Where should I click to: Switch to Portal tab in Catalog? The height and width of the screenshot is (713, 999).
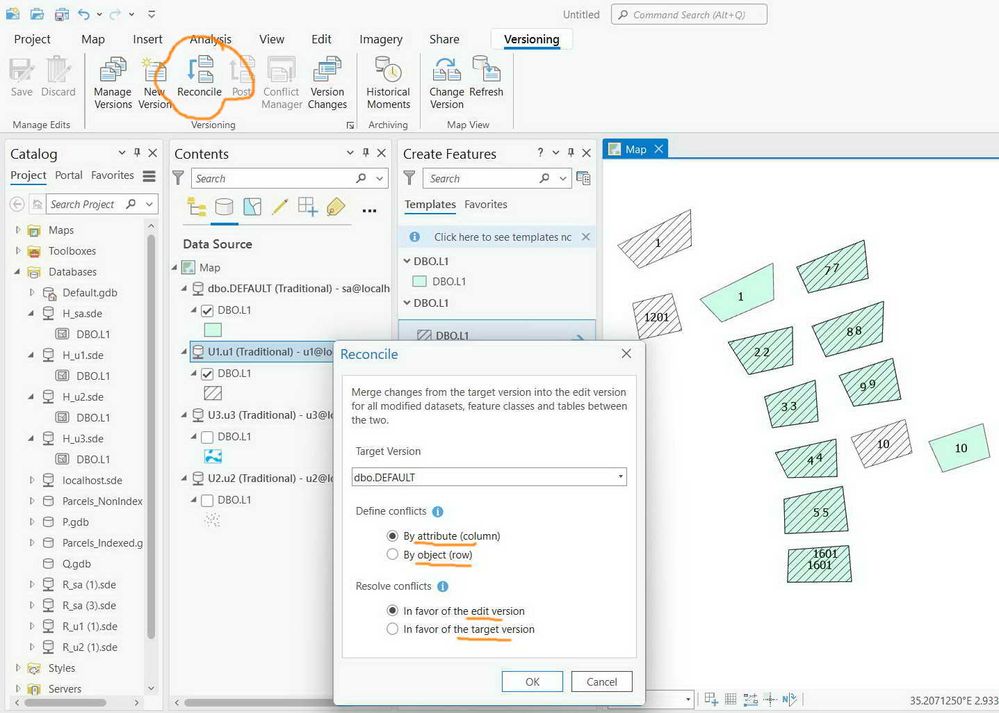click(68, 175)
